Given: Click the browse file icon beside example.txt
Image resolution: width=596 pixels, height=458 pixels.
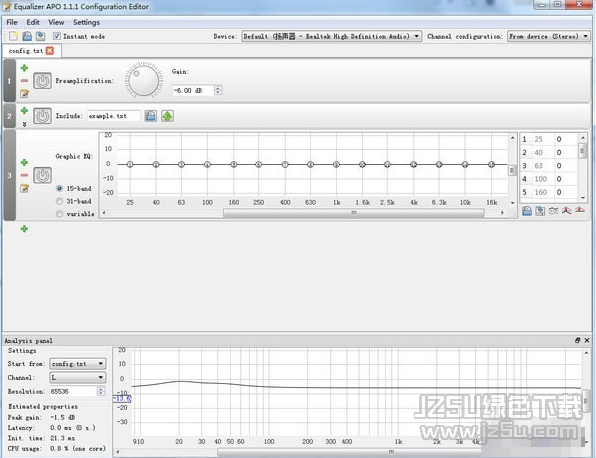Looking at the screenshot, I should click(x=151, y=116).
